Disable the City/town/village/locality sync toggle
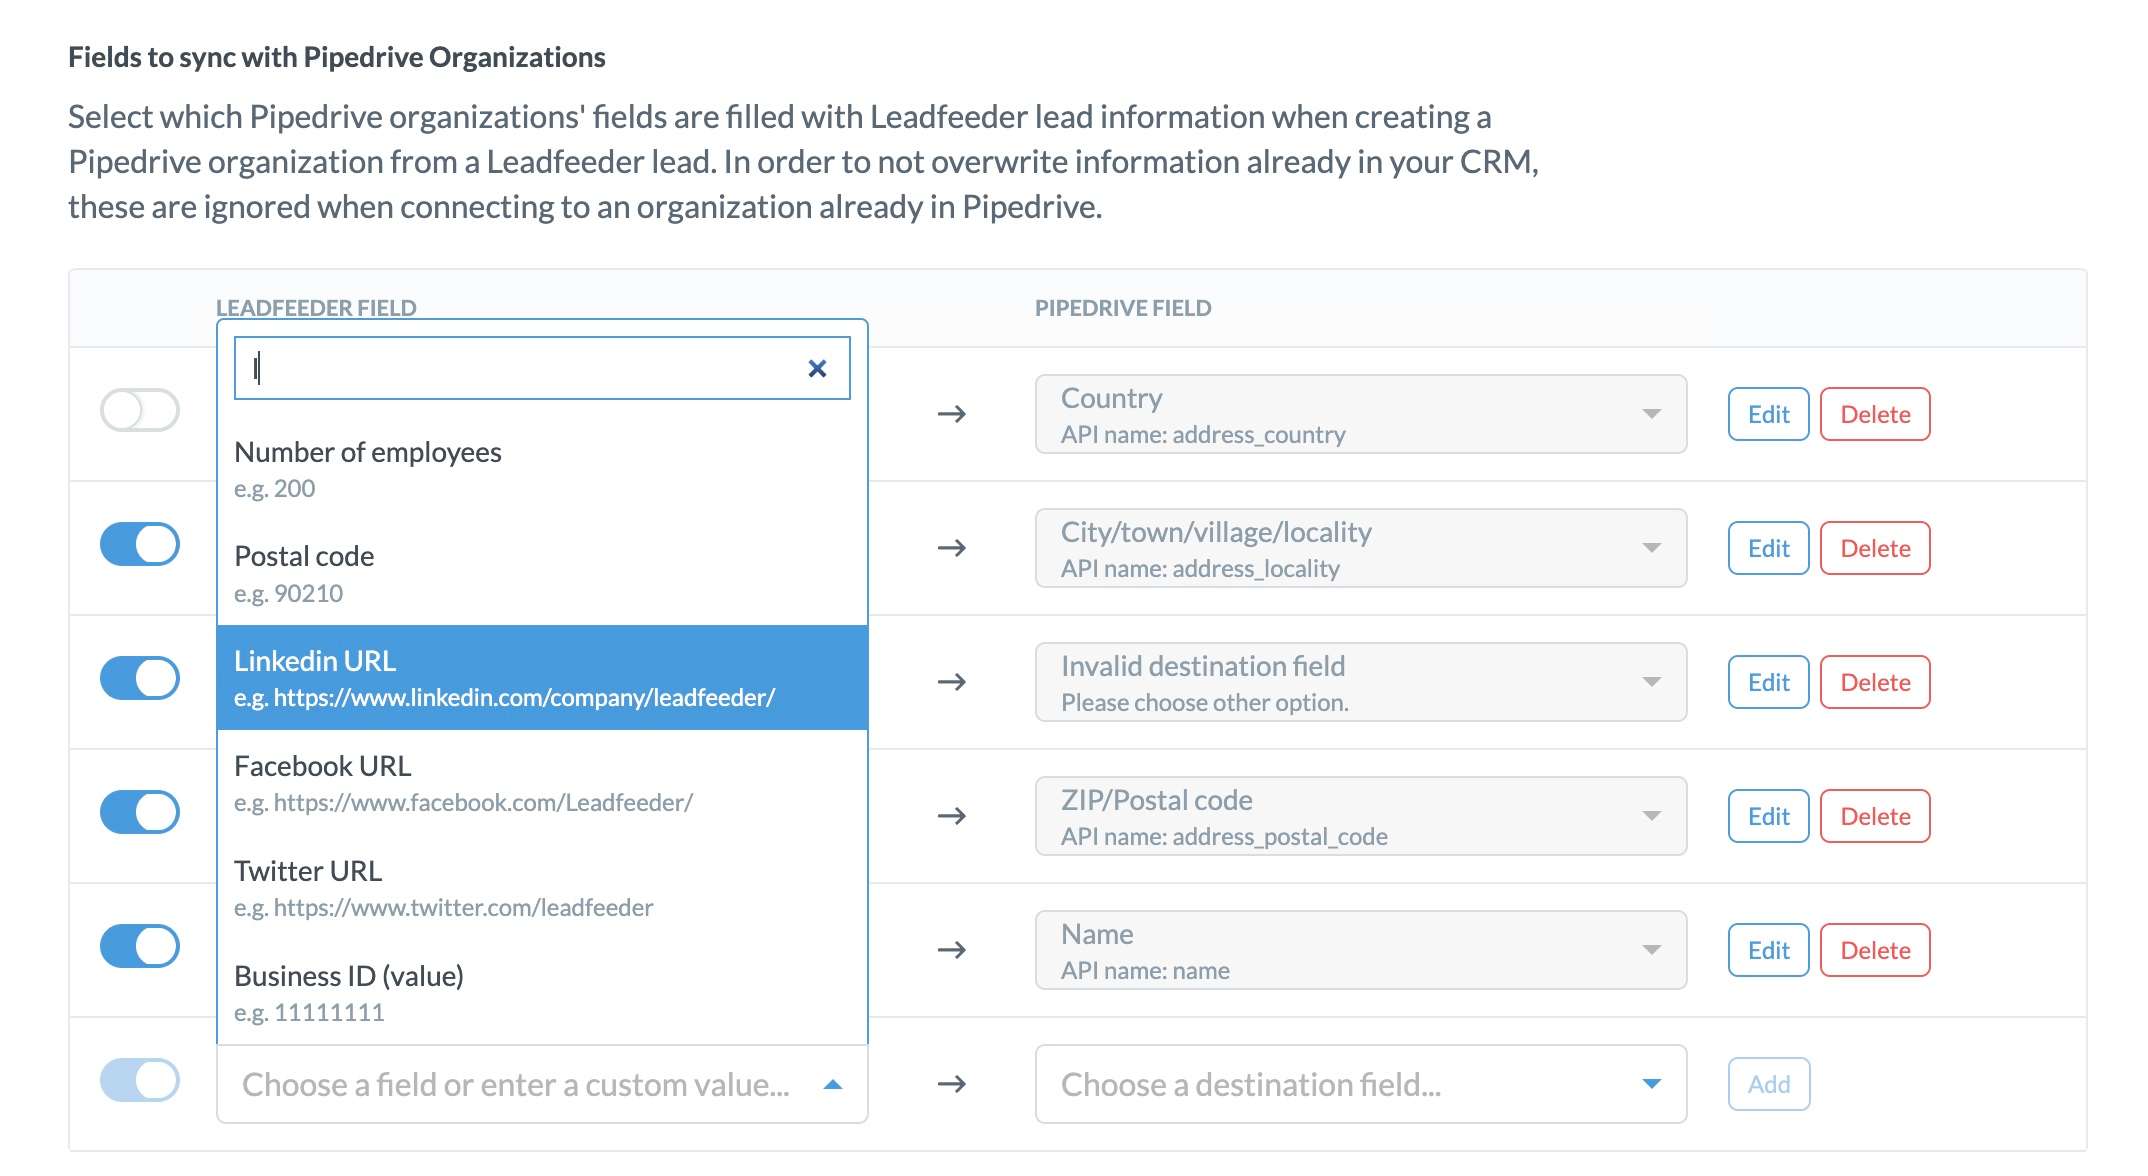The height and width of the screenshot is (1176, 2148). (x=140, y=544)
